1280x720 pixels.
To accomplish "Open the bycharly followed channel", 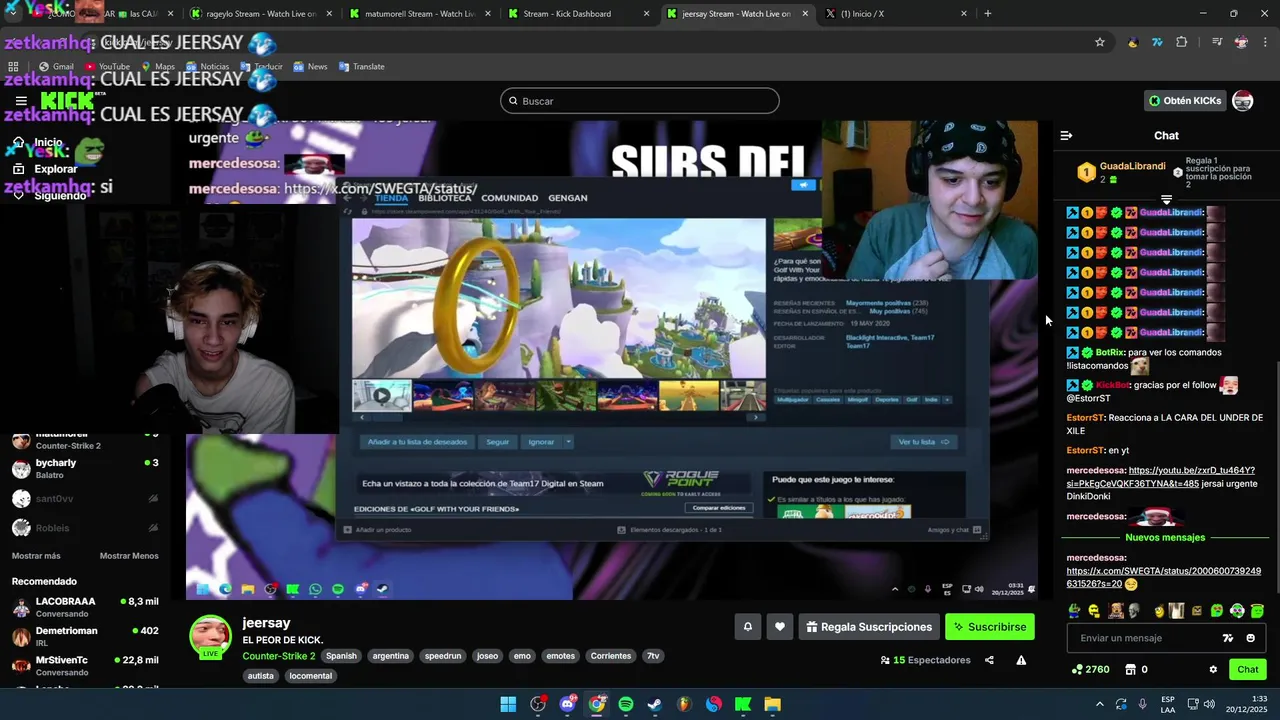I will [85, 469].
